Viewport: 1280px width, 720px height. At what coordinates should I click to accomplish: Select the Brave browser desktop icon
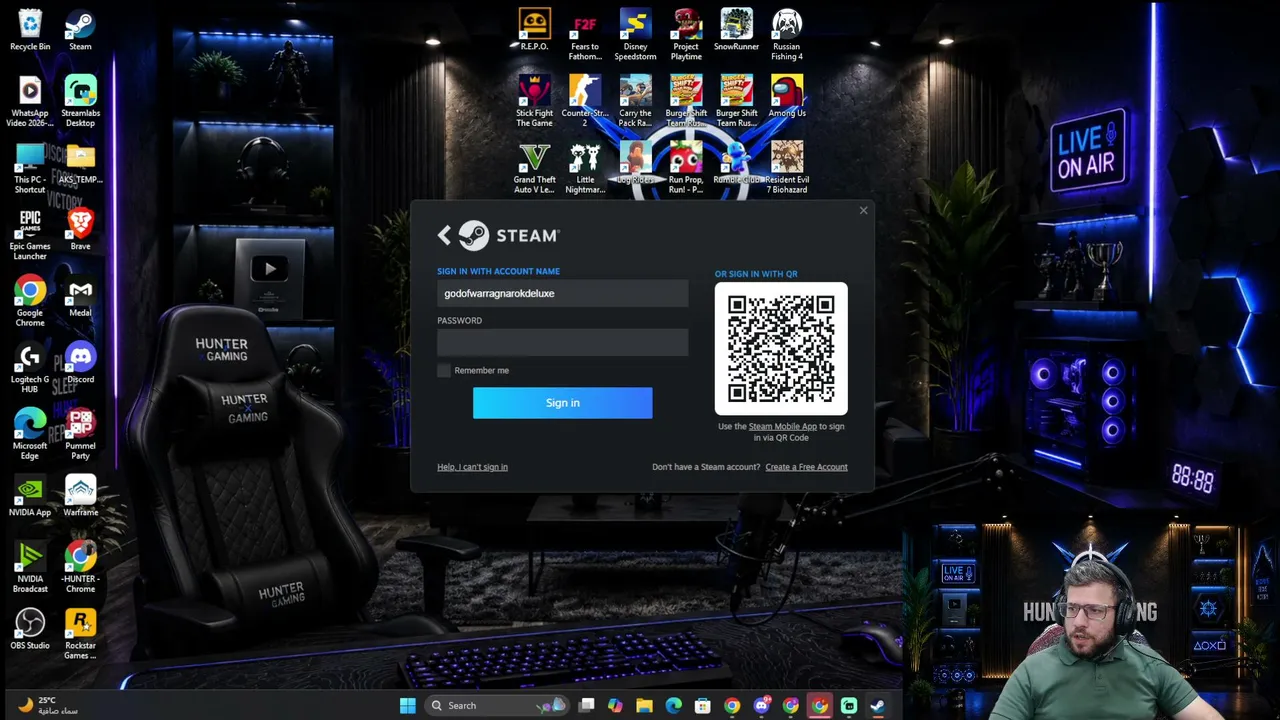(x=80, y=229)
